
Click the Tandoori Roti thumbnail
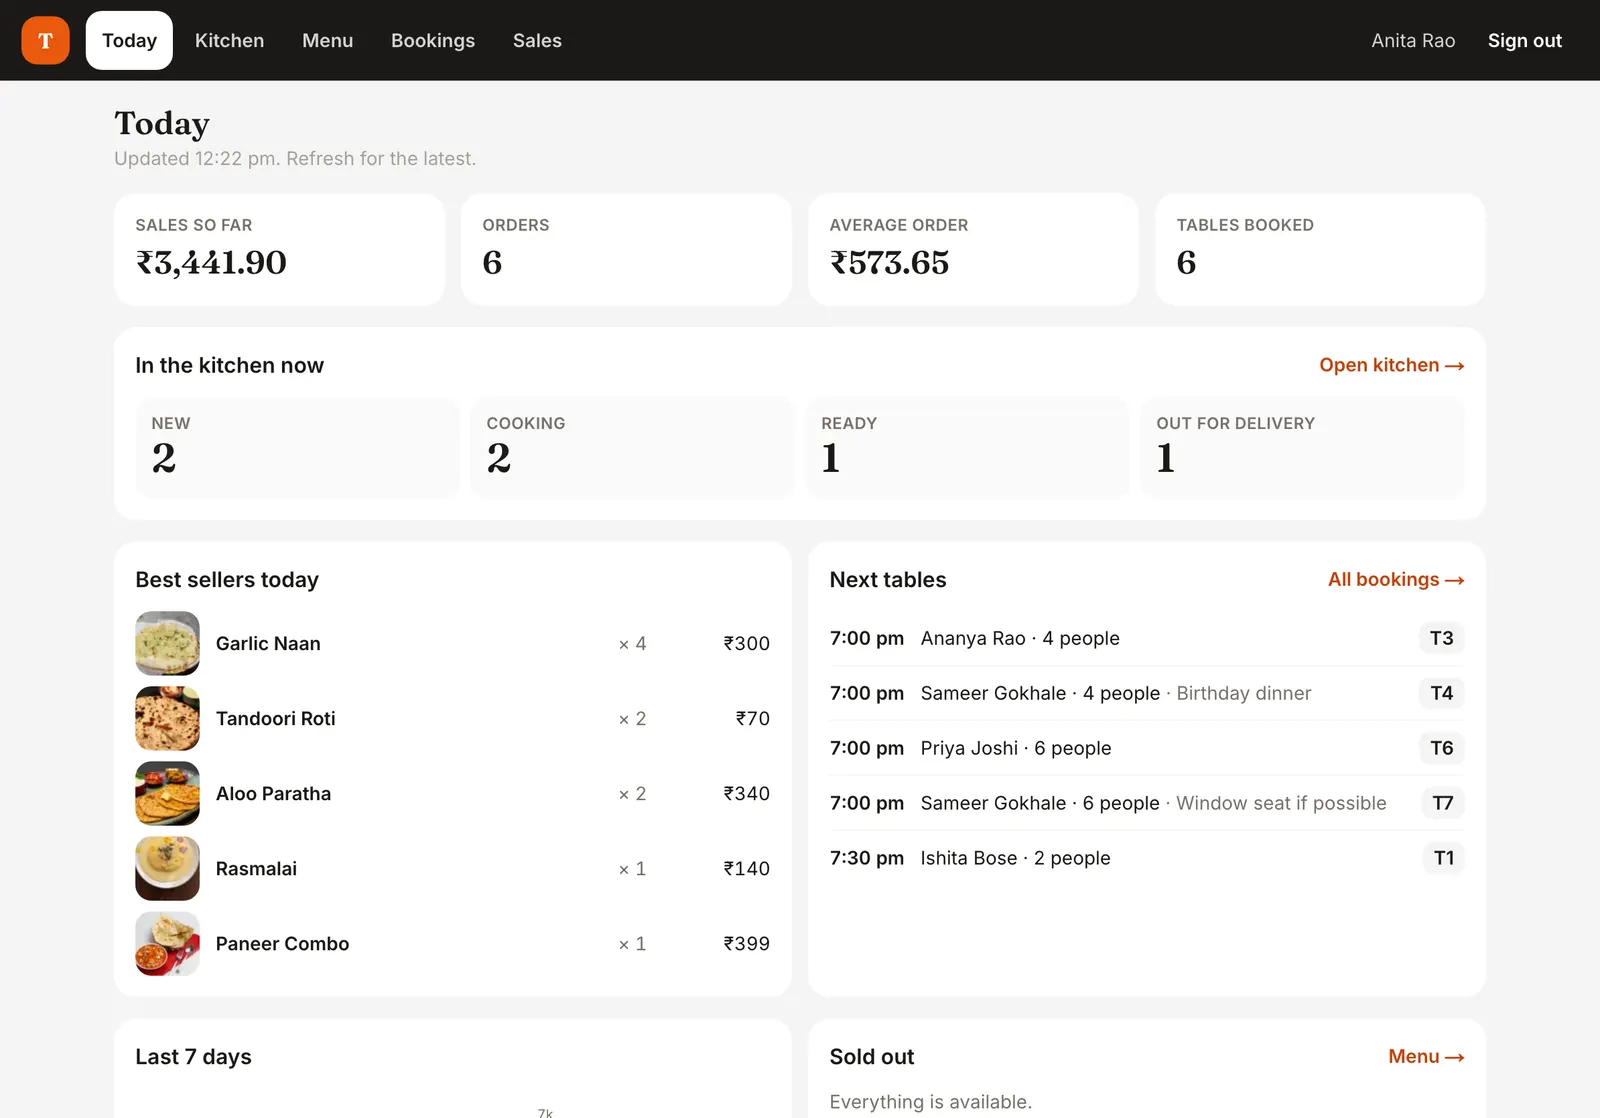click(x=167, y=718)
